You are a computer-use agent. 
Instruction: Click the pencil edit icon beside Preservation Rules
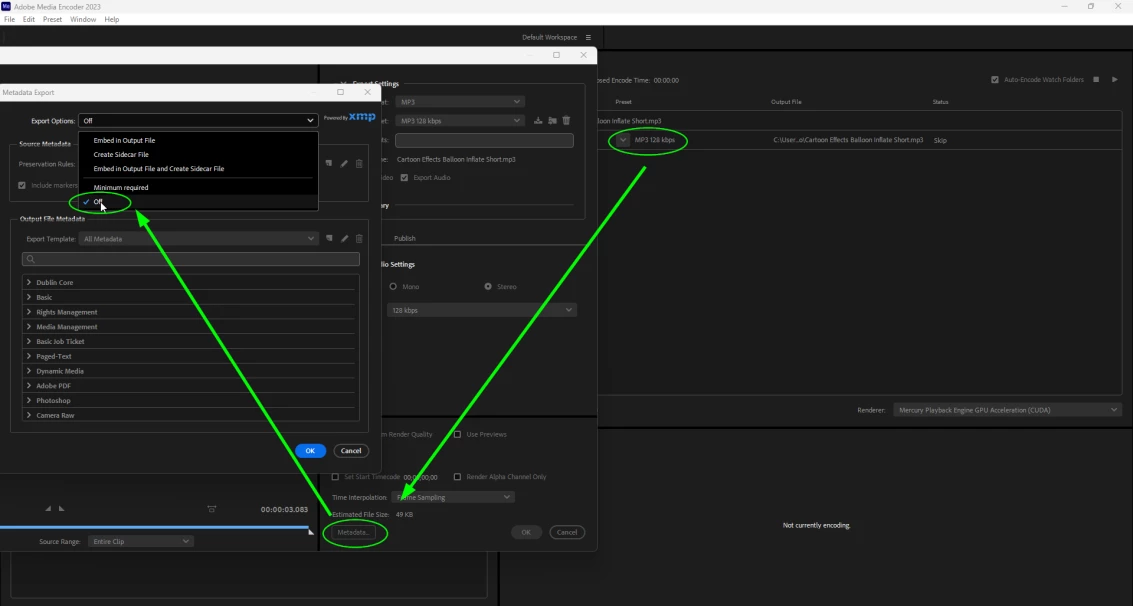pyautogui.click(x=344, y=164)
